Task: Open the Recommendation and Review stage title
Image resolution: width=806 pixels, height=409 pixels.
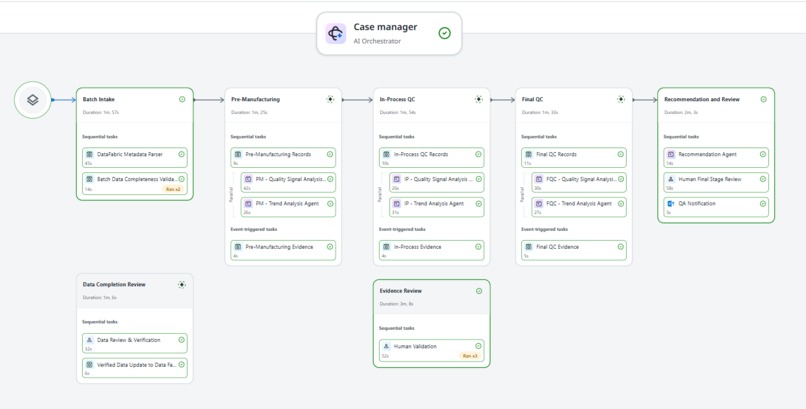Action: coord(702,99)
